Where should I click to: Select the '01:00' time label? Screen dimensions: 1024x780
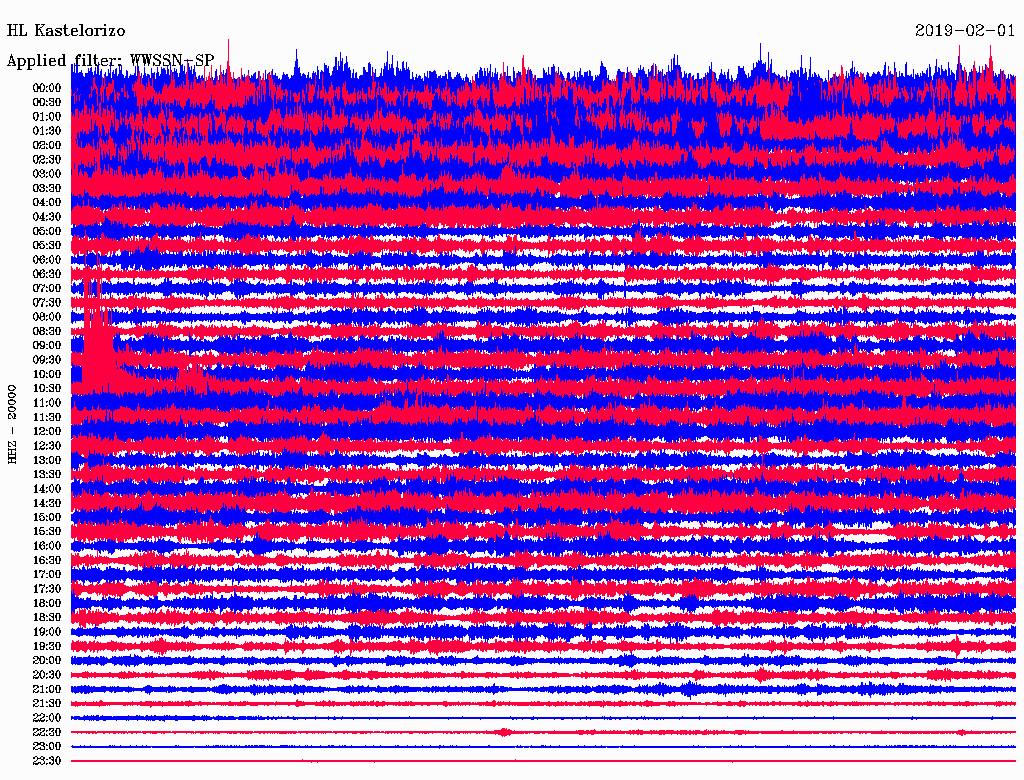tap(47, 117)
